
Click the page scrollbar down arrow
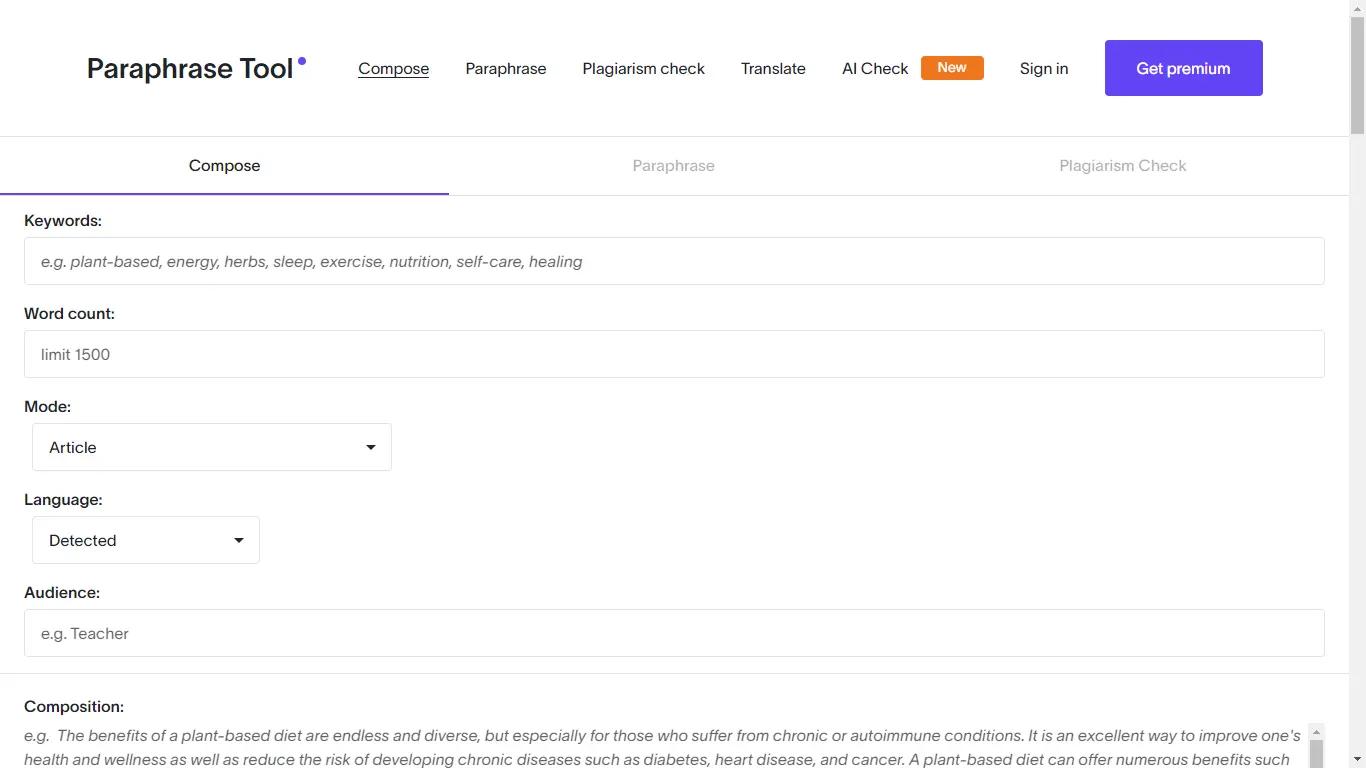[x=1357, y=760]
